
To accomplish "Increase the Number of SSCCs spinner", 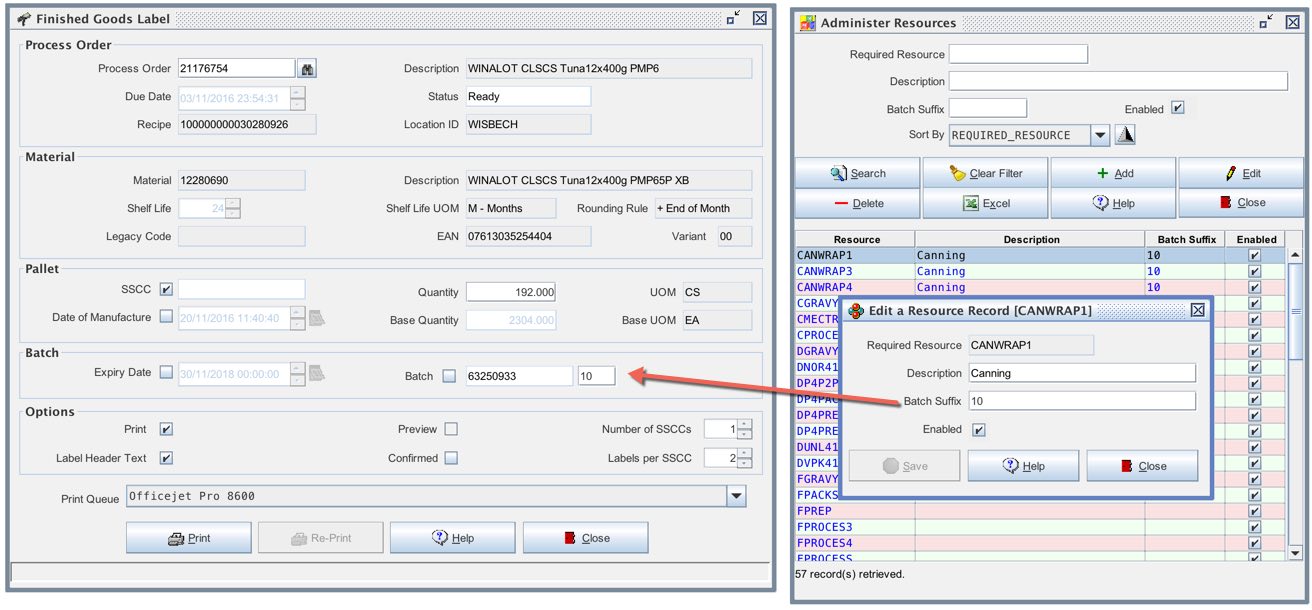I will pos(745,424).
